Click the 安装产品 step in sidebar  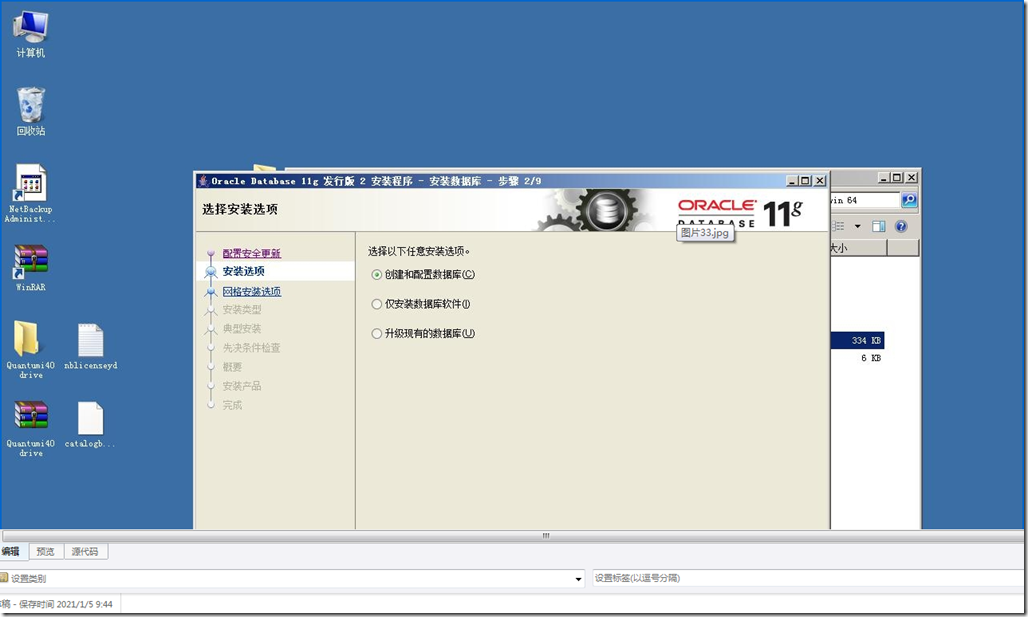[242, 386]
